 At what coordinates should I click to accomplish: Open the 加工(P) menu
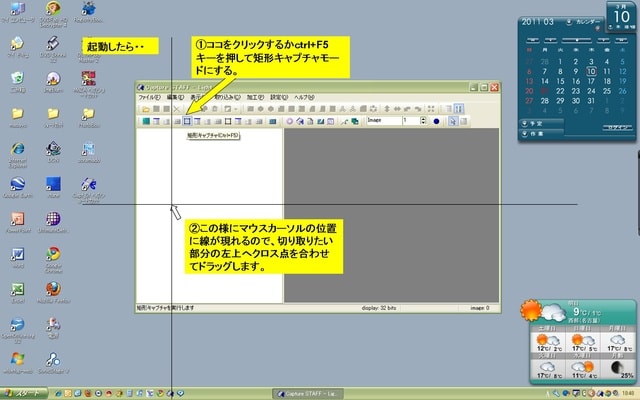click(255, 98)
